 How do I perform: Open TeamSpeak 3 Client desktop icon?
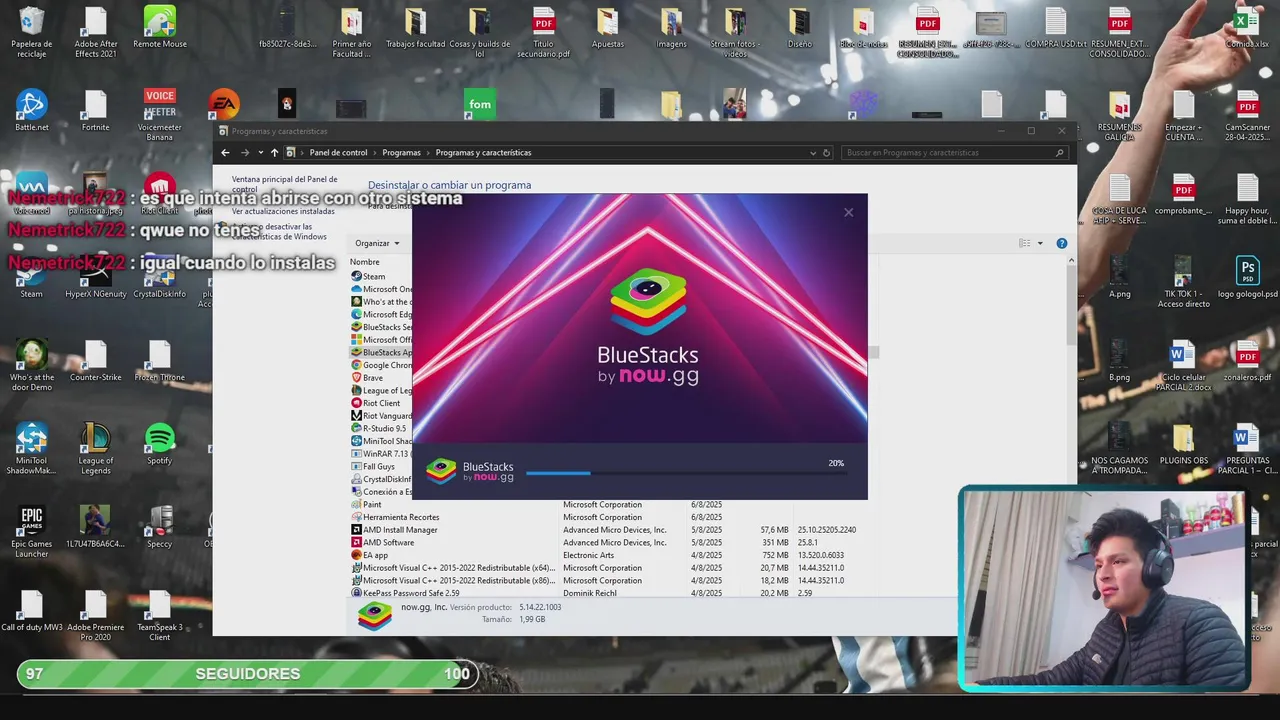click(160, 615)
